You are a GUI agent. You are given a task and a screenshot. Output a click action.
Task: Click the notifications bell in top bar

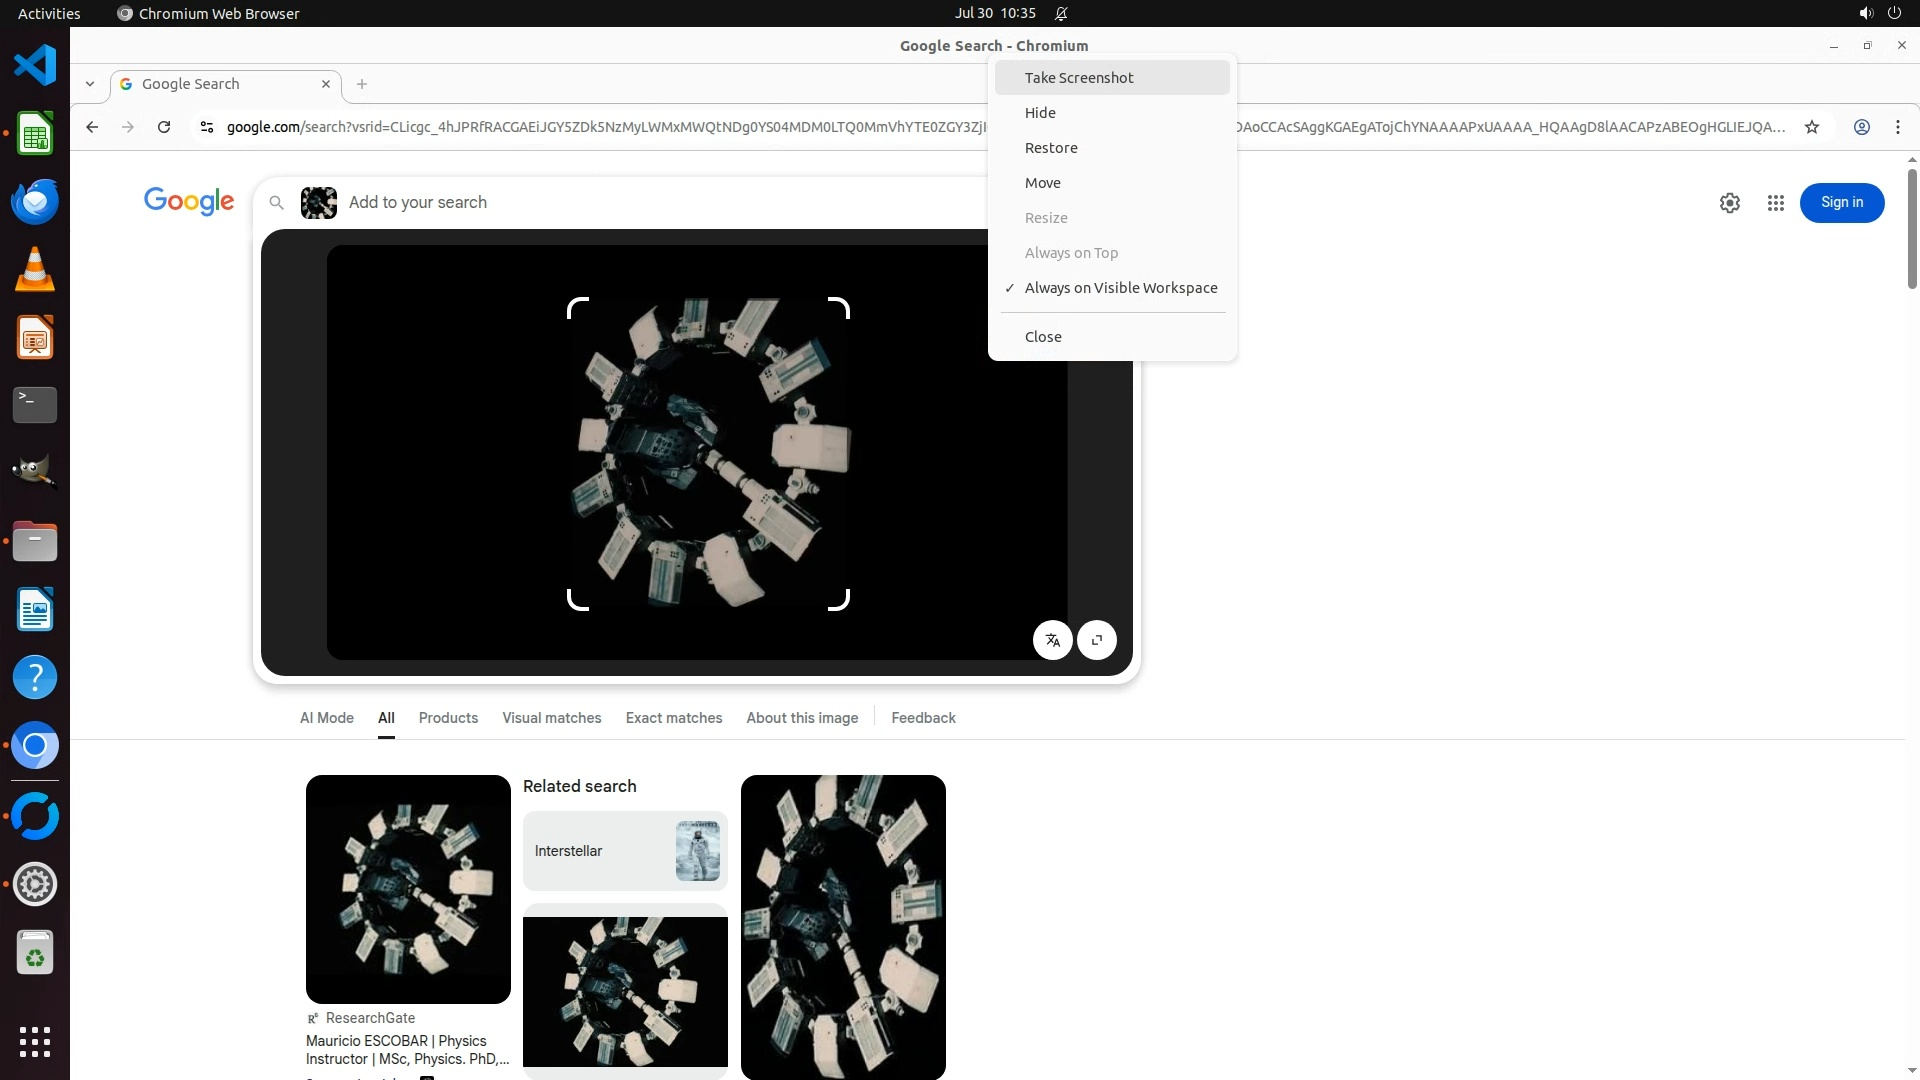coord(1061,13)
